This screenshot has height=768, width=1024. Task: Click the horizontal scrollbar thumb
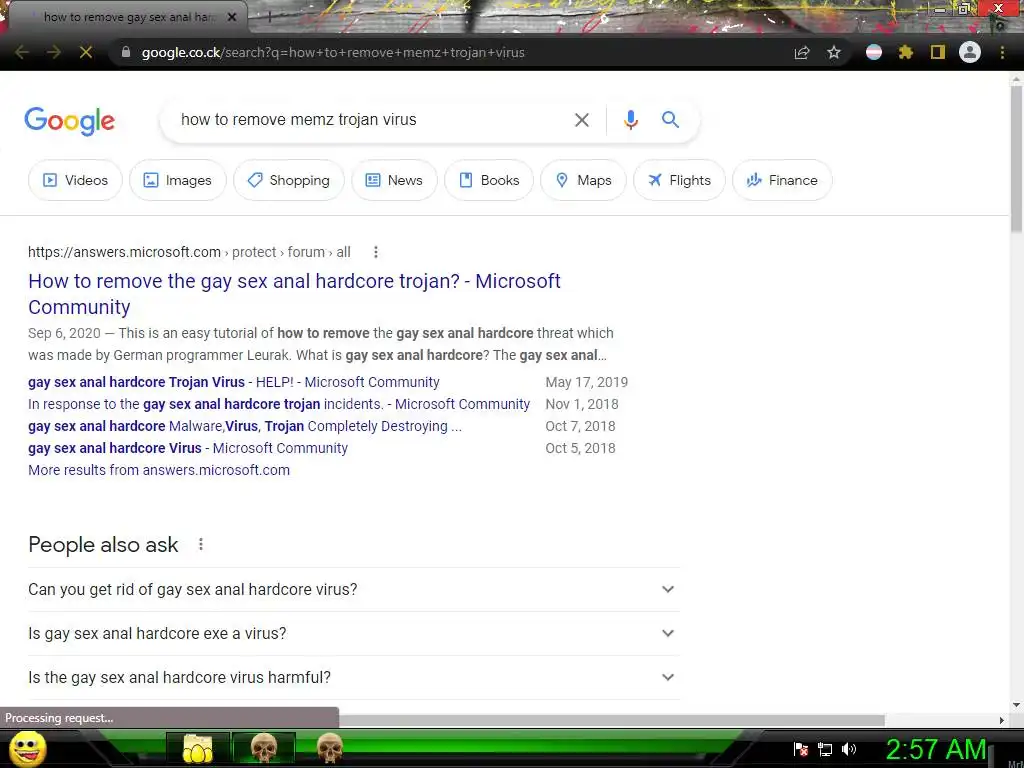coord(612,720)
